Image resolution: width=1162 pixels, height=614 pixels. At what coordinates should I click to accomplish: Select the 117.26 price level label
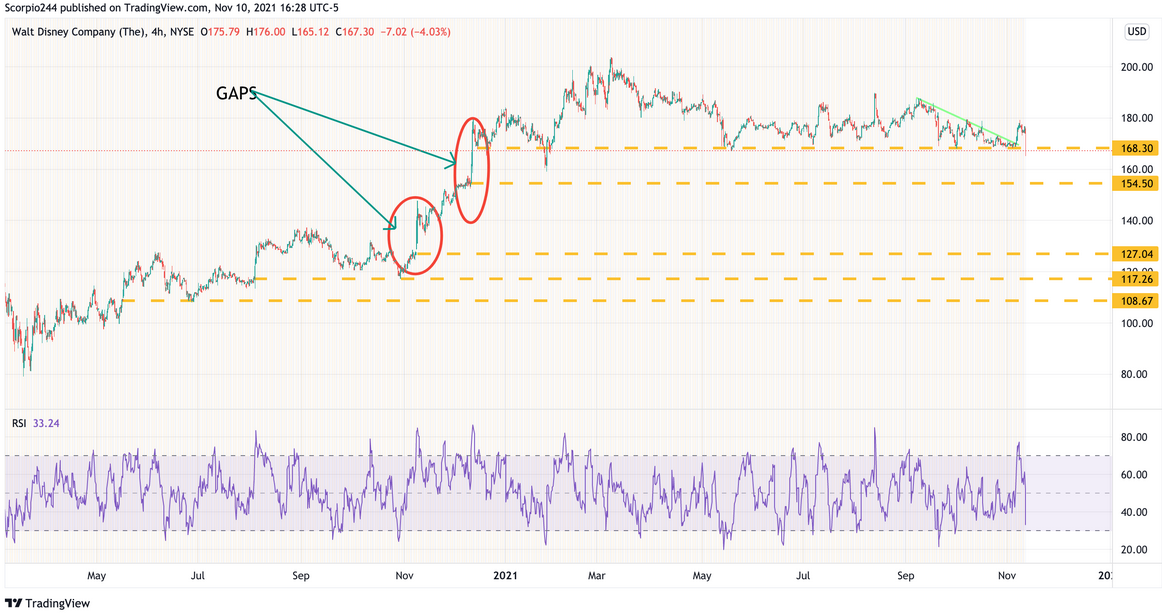pos(1135,278)
